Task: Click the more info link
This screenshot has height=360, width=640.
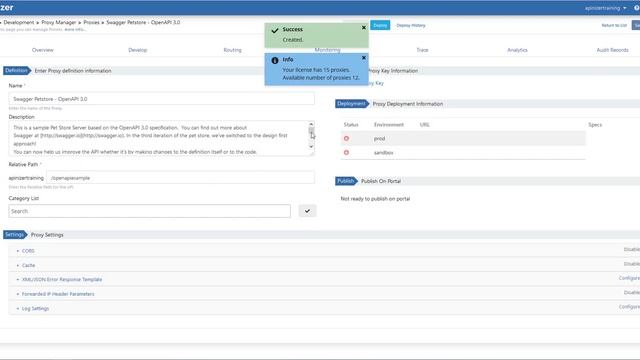Action: (75, 29)
